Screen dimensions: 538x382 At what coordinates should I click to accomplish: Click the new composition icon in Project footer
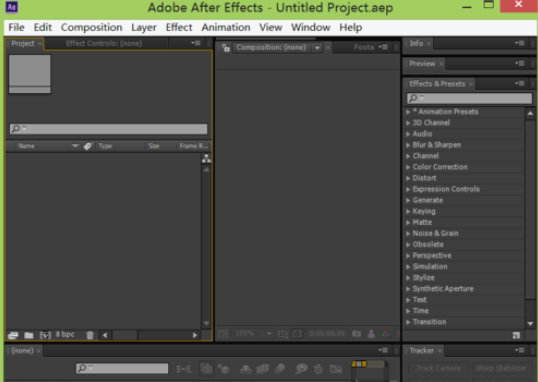(x=45, y=335)
